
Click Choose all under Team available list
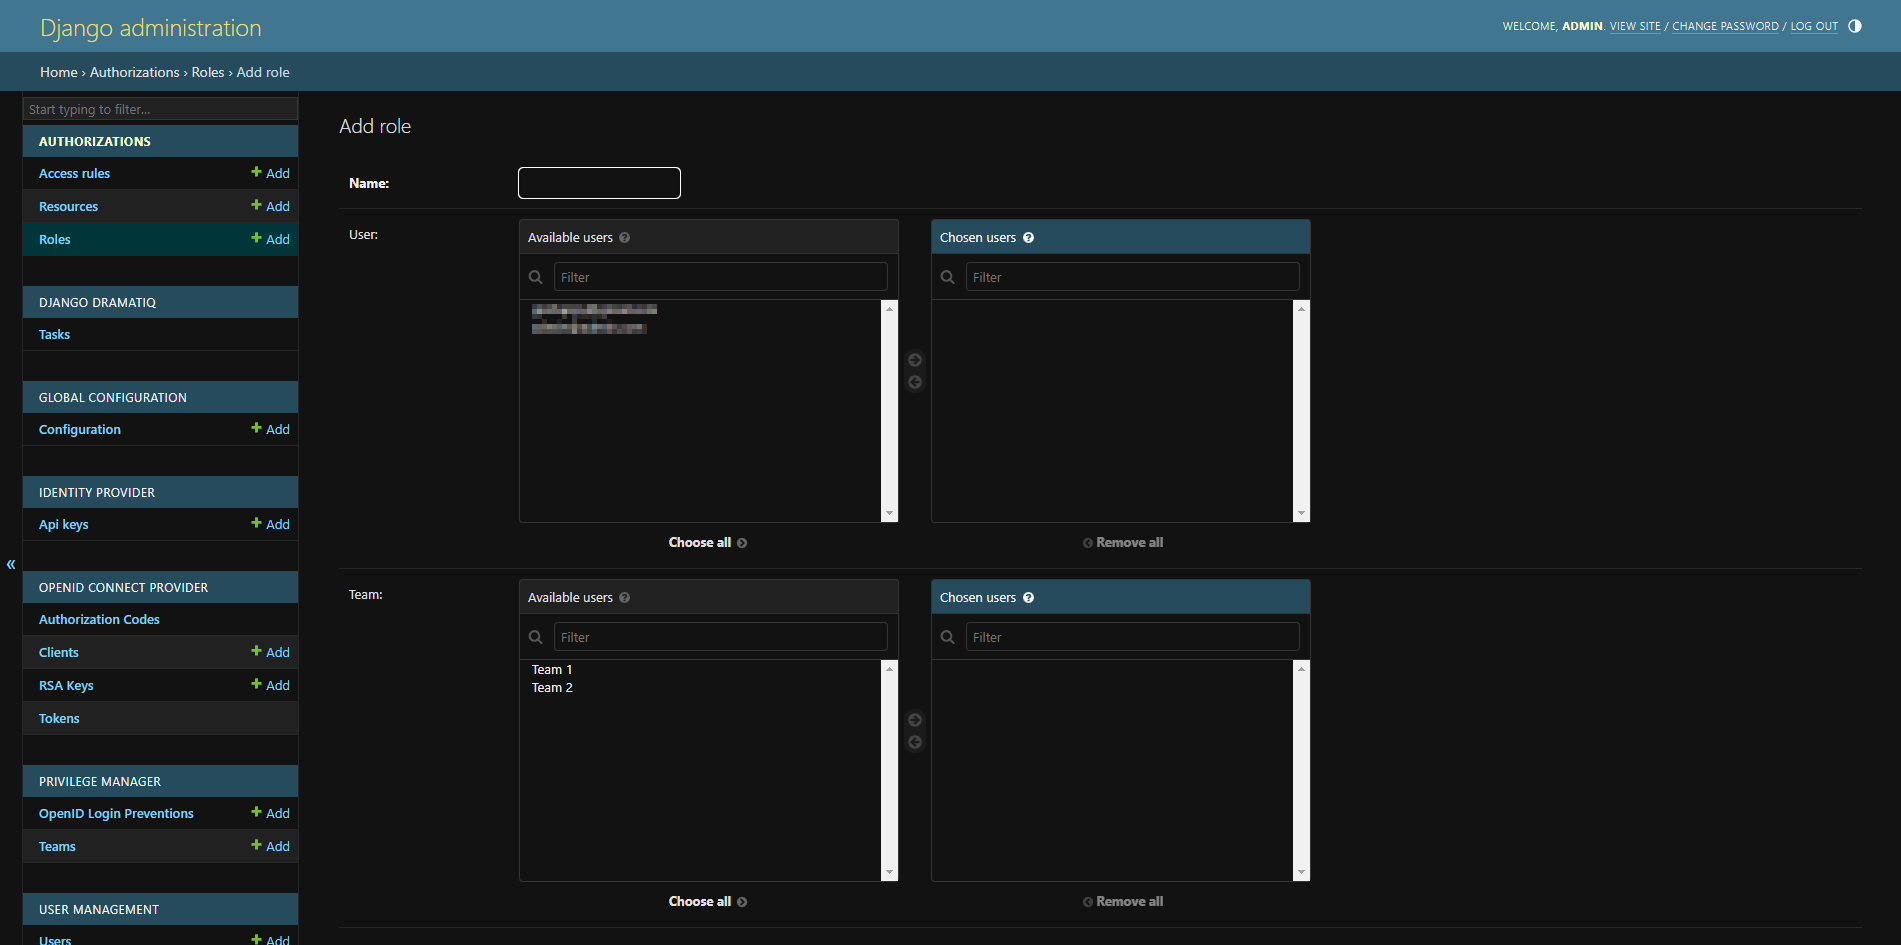point(708,901)
